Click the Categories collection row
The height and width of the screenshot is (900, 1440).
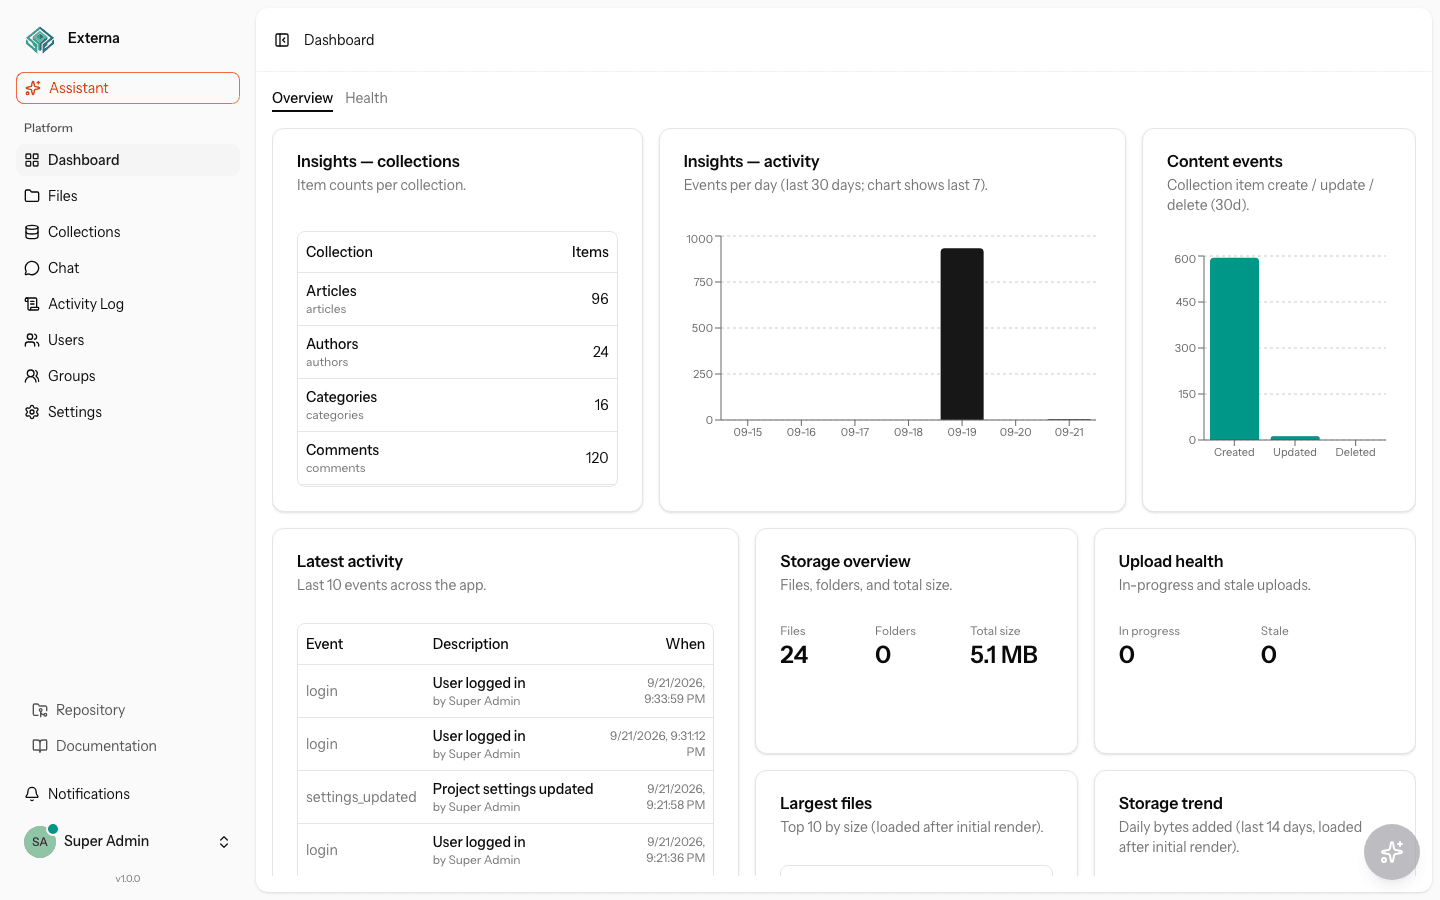pos(457,405)
